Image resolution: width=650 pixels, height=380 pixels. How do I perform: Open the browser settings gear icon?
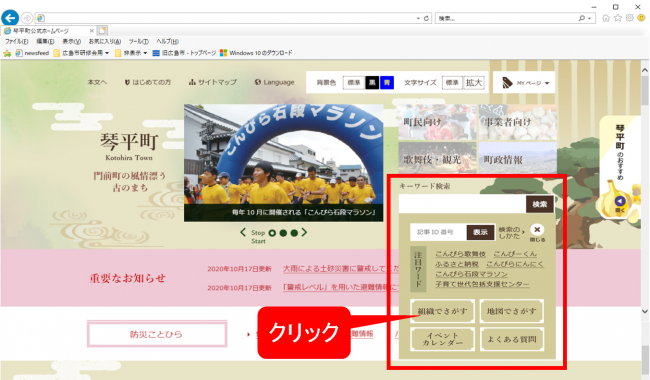(x=630, y=18)
